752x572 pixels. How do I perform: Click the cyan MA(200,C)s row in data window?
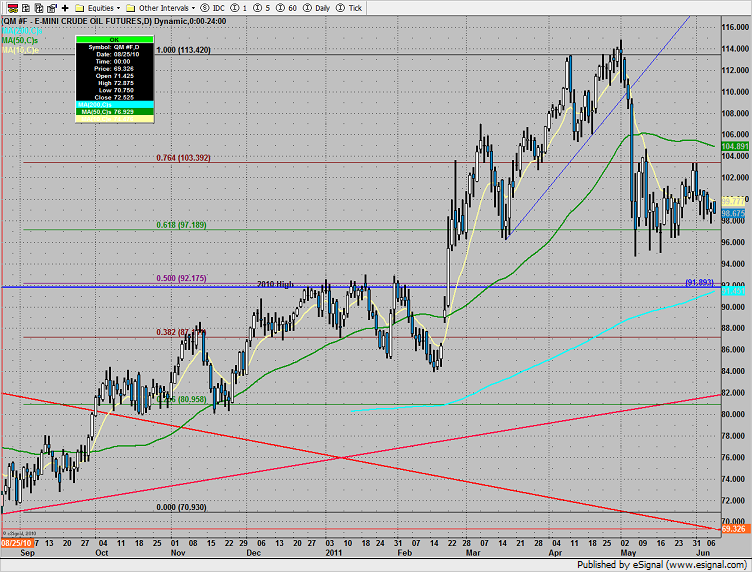115,105
